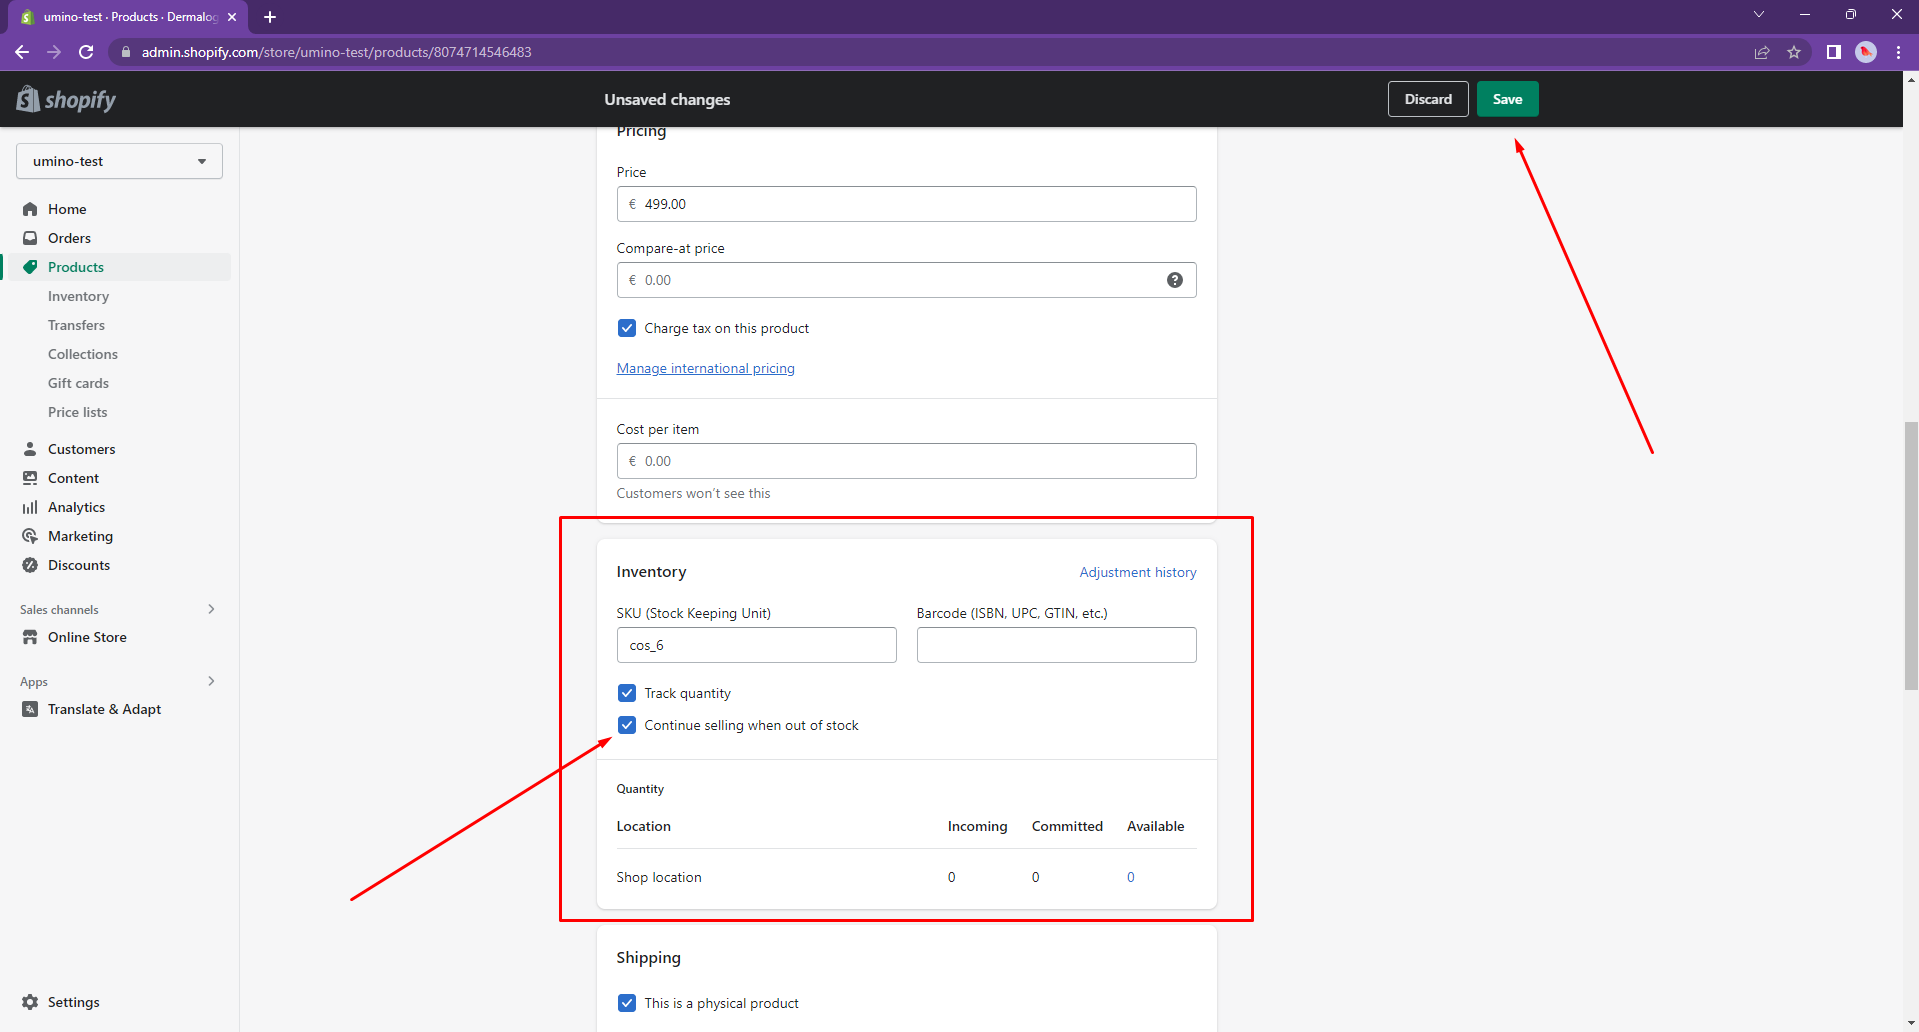Open Manage international pricing link
This screenshot has width=1919, height=1032.
point(705,368)
